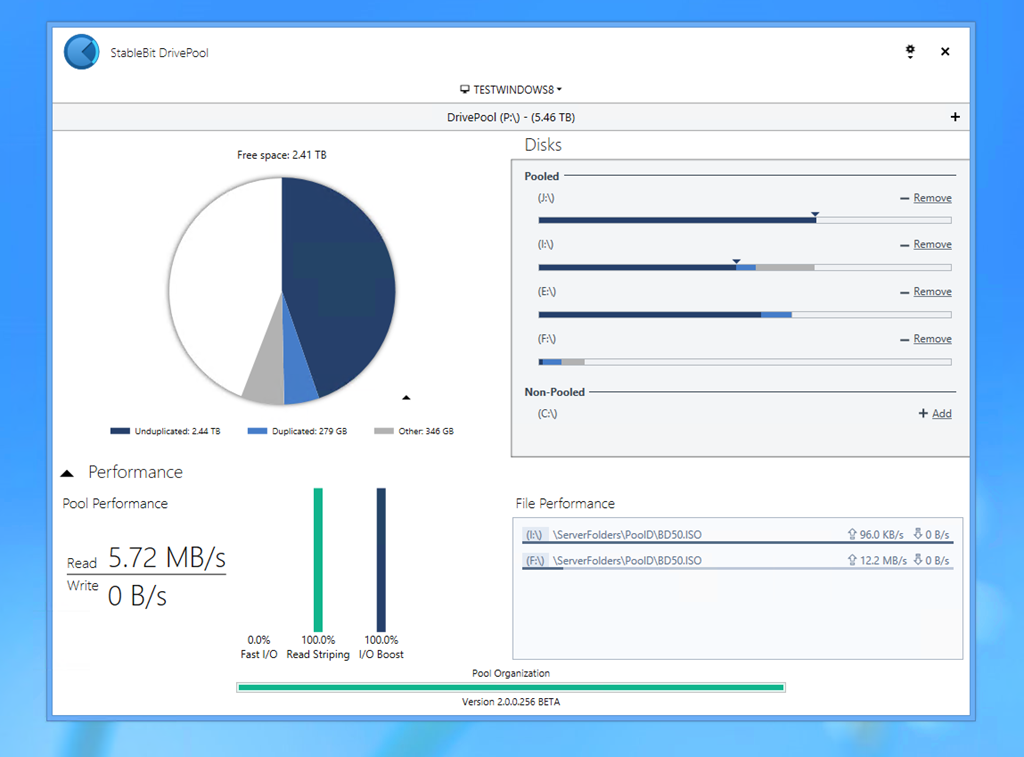Select the F:\ BD50.ISO file performance row
The height and width of the screenshot is (757, 1024).
(737, 560)
